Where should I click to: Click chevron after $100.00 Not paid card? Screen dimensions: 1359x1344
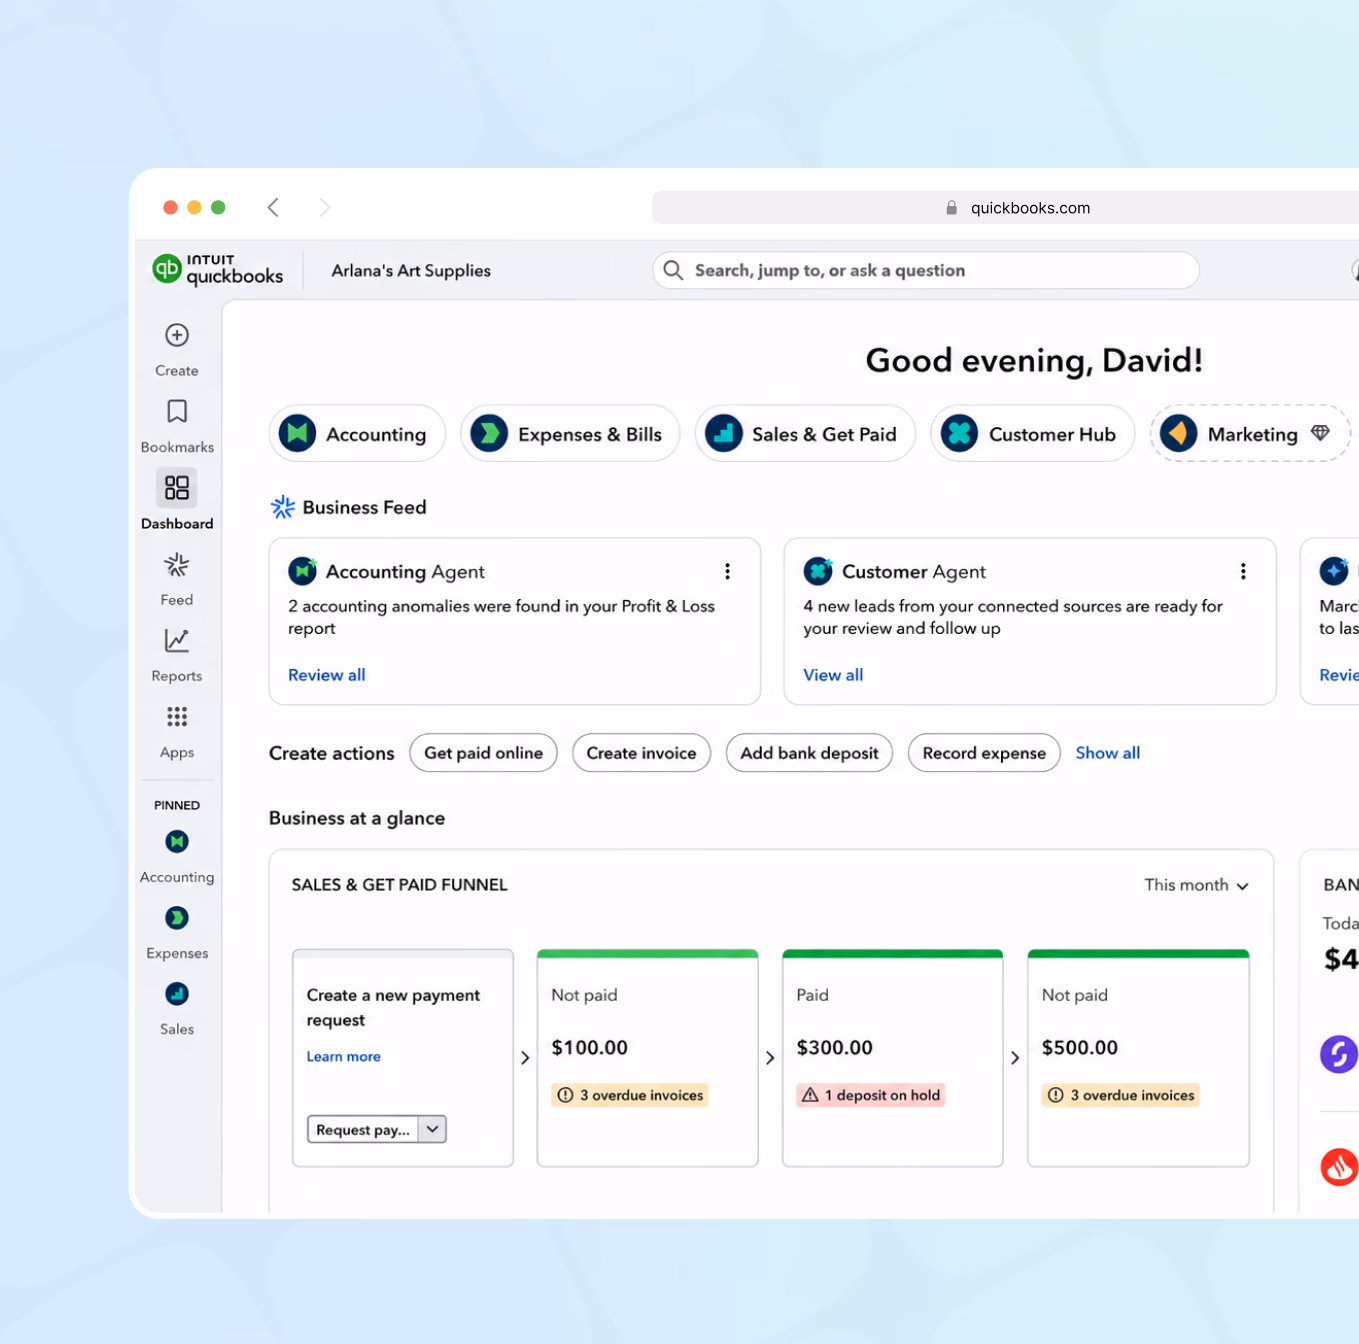(x=770, y=1058)
